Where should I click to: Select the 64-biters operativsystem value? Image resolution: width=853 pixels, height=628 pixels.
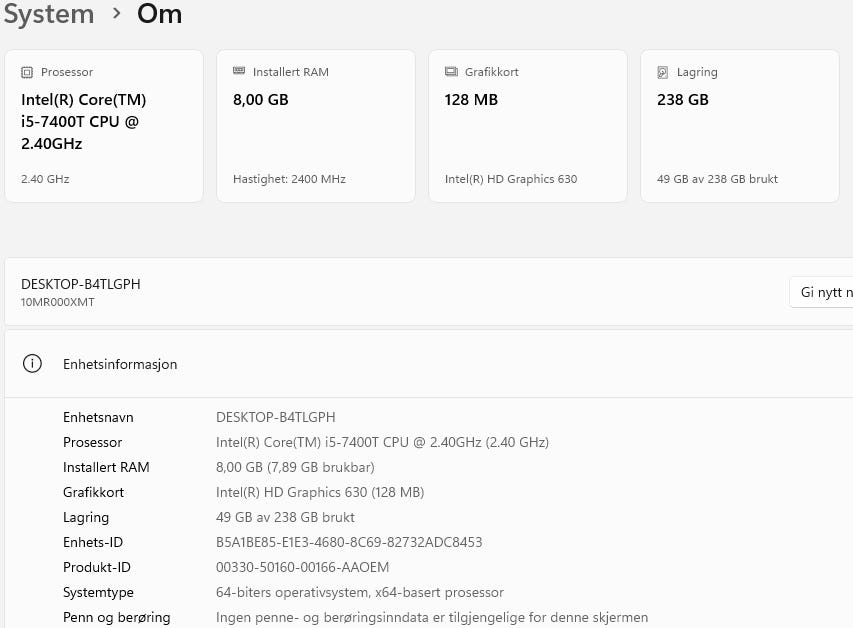(x=360, y=593)
